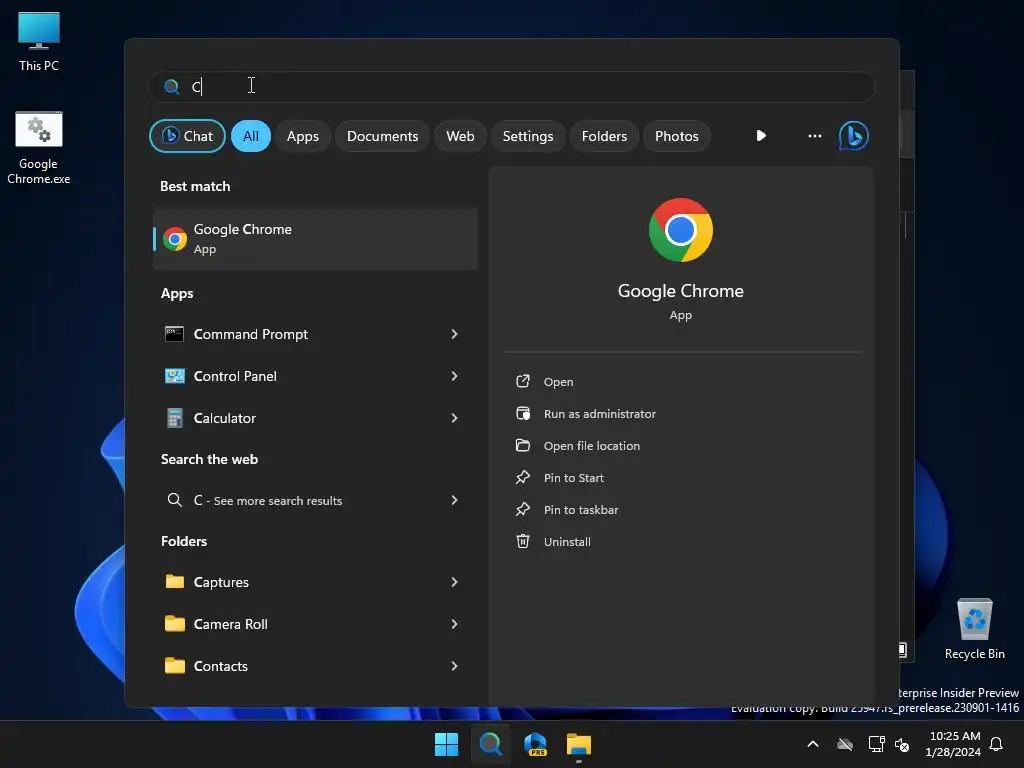This screenshot has height=768, width=1024.
Task: Open the Google Chrome best match result
Action: click(x=315, y=238)
